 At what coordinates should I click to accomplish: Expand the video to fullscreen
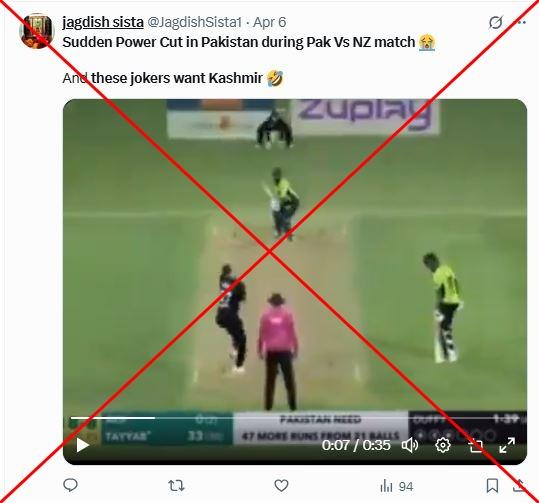[x=507, y=445]
